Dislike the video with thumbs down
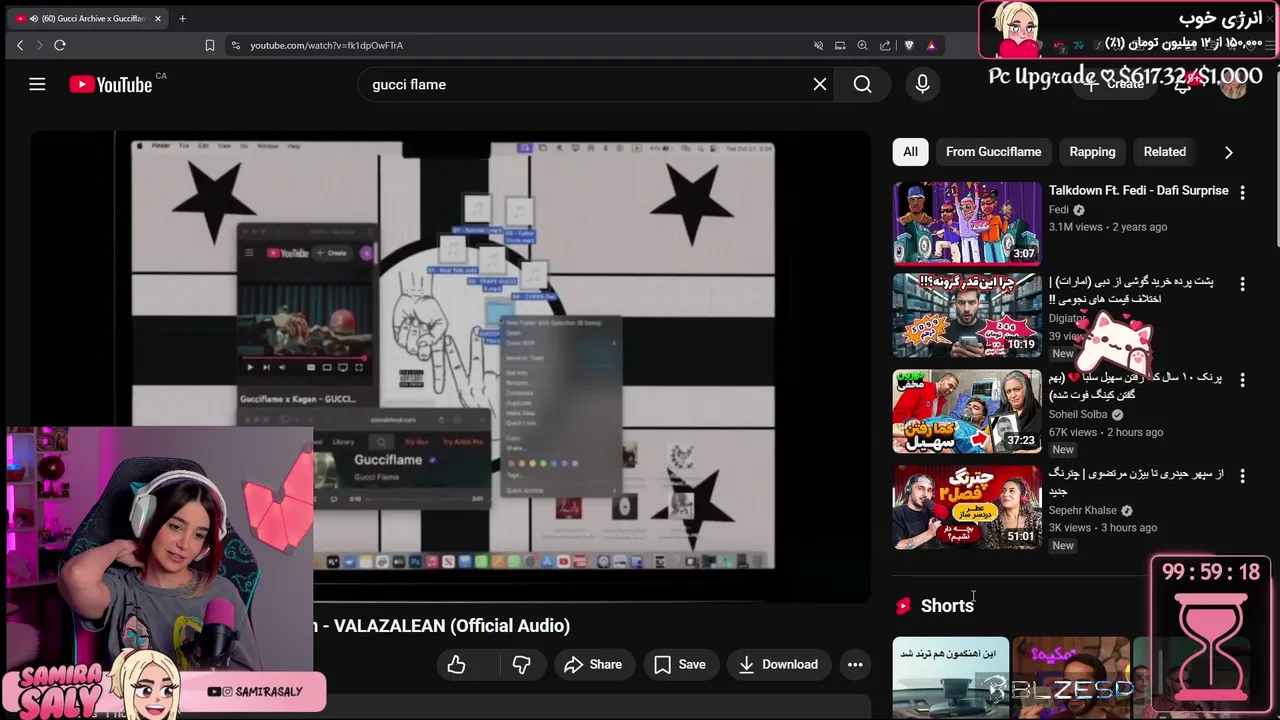The width and height of the screenshot is (1280, 720). pos(521,664)
